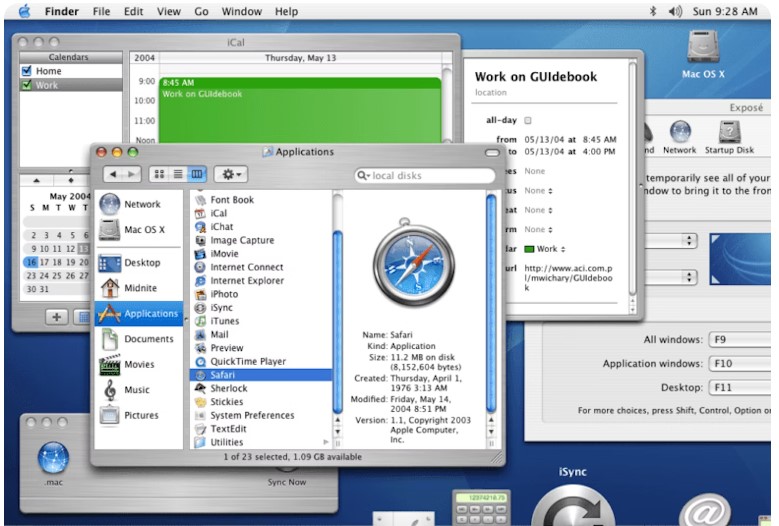
Task: Open Pictures folder in Finder sidebar
Action: (138, 415)
